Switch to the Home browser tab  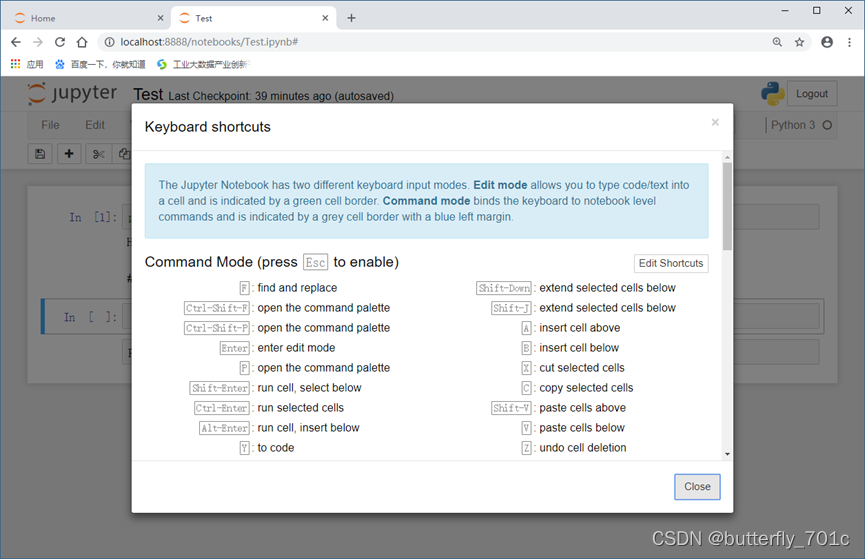[86, 18]
